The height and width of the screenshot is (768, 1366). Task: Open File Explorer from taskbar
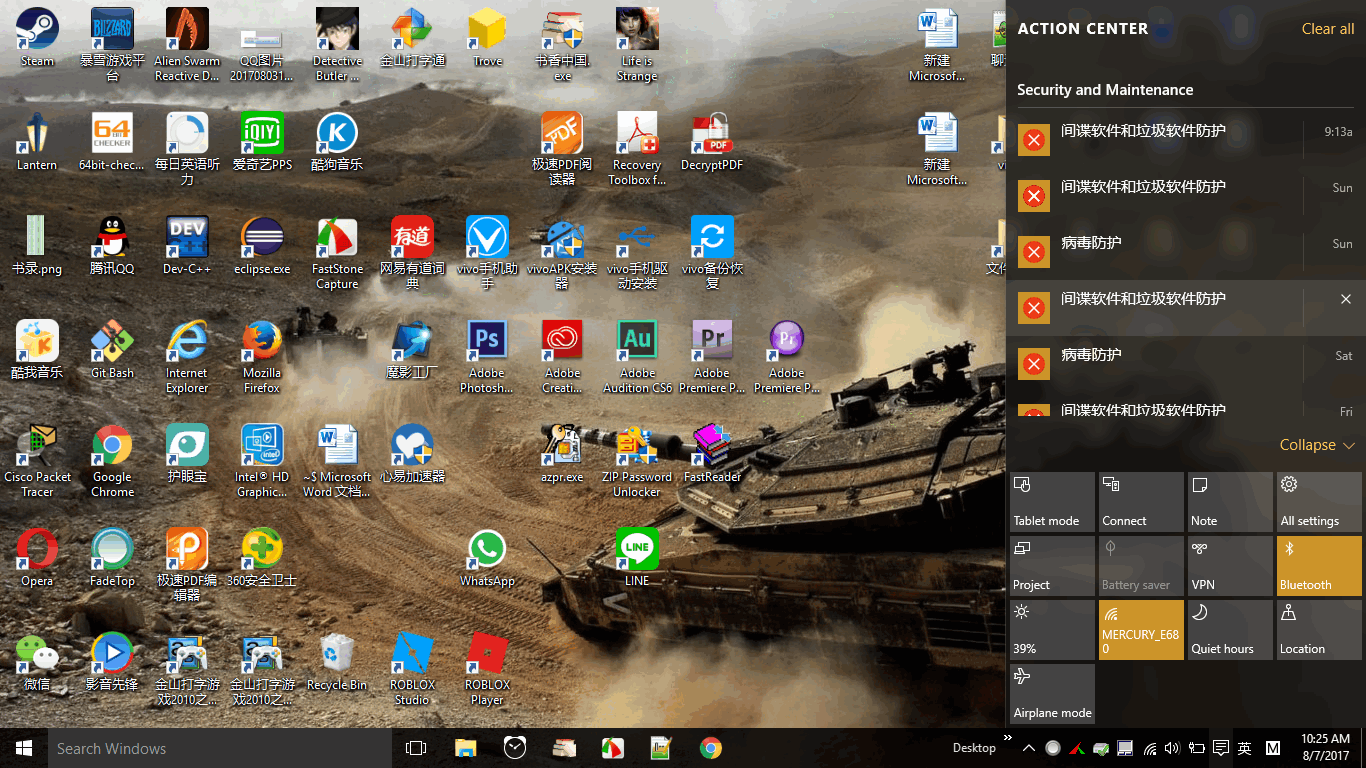click(465, 748)
